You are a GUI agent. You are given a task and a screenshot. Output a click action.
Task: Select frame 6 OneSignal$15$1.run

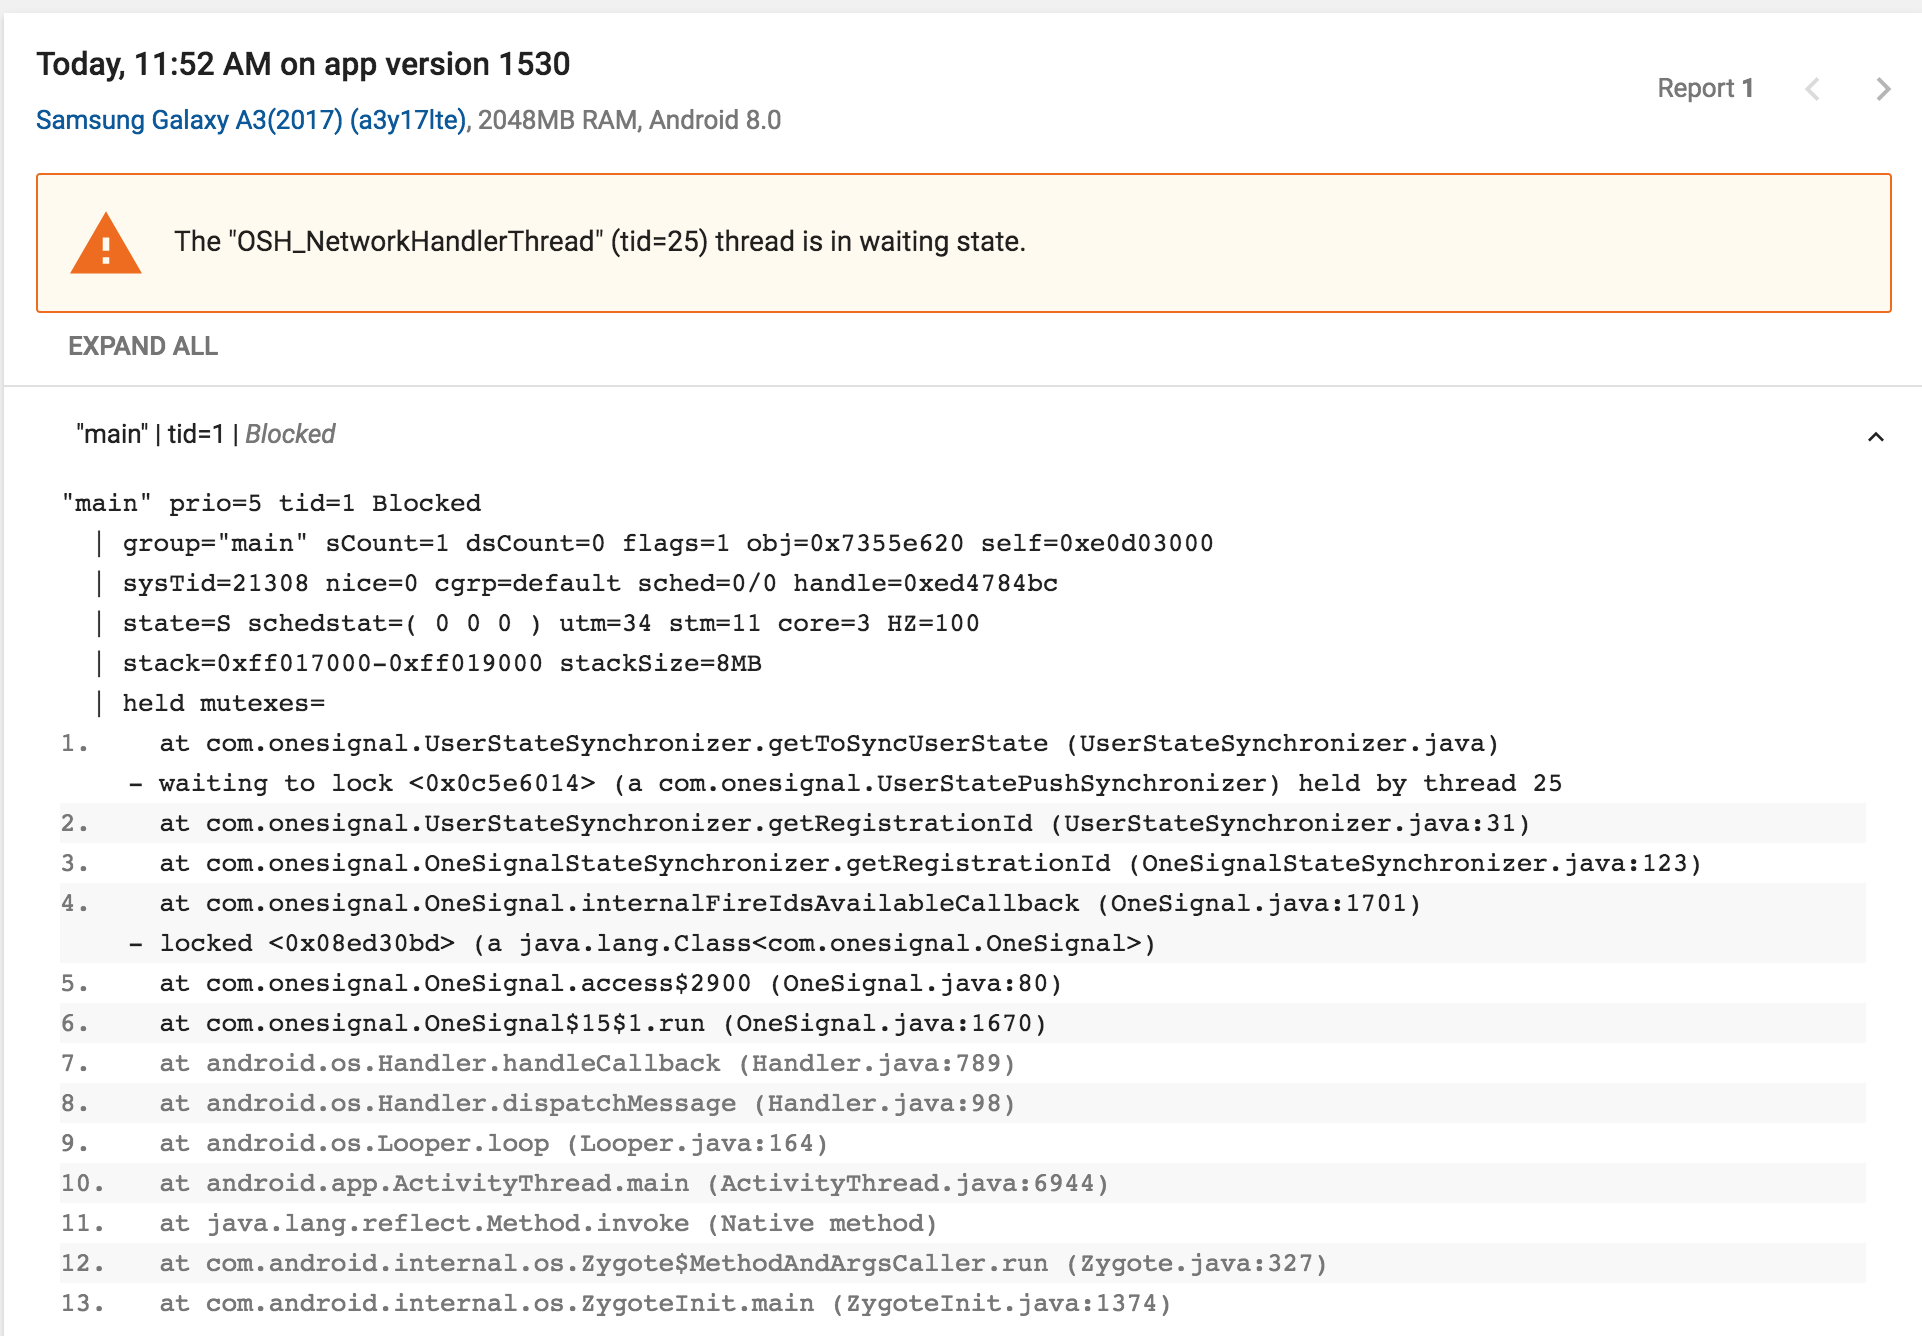[x=600, y=1023]
